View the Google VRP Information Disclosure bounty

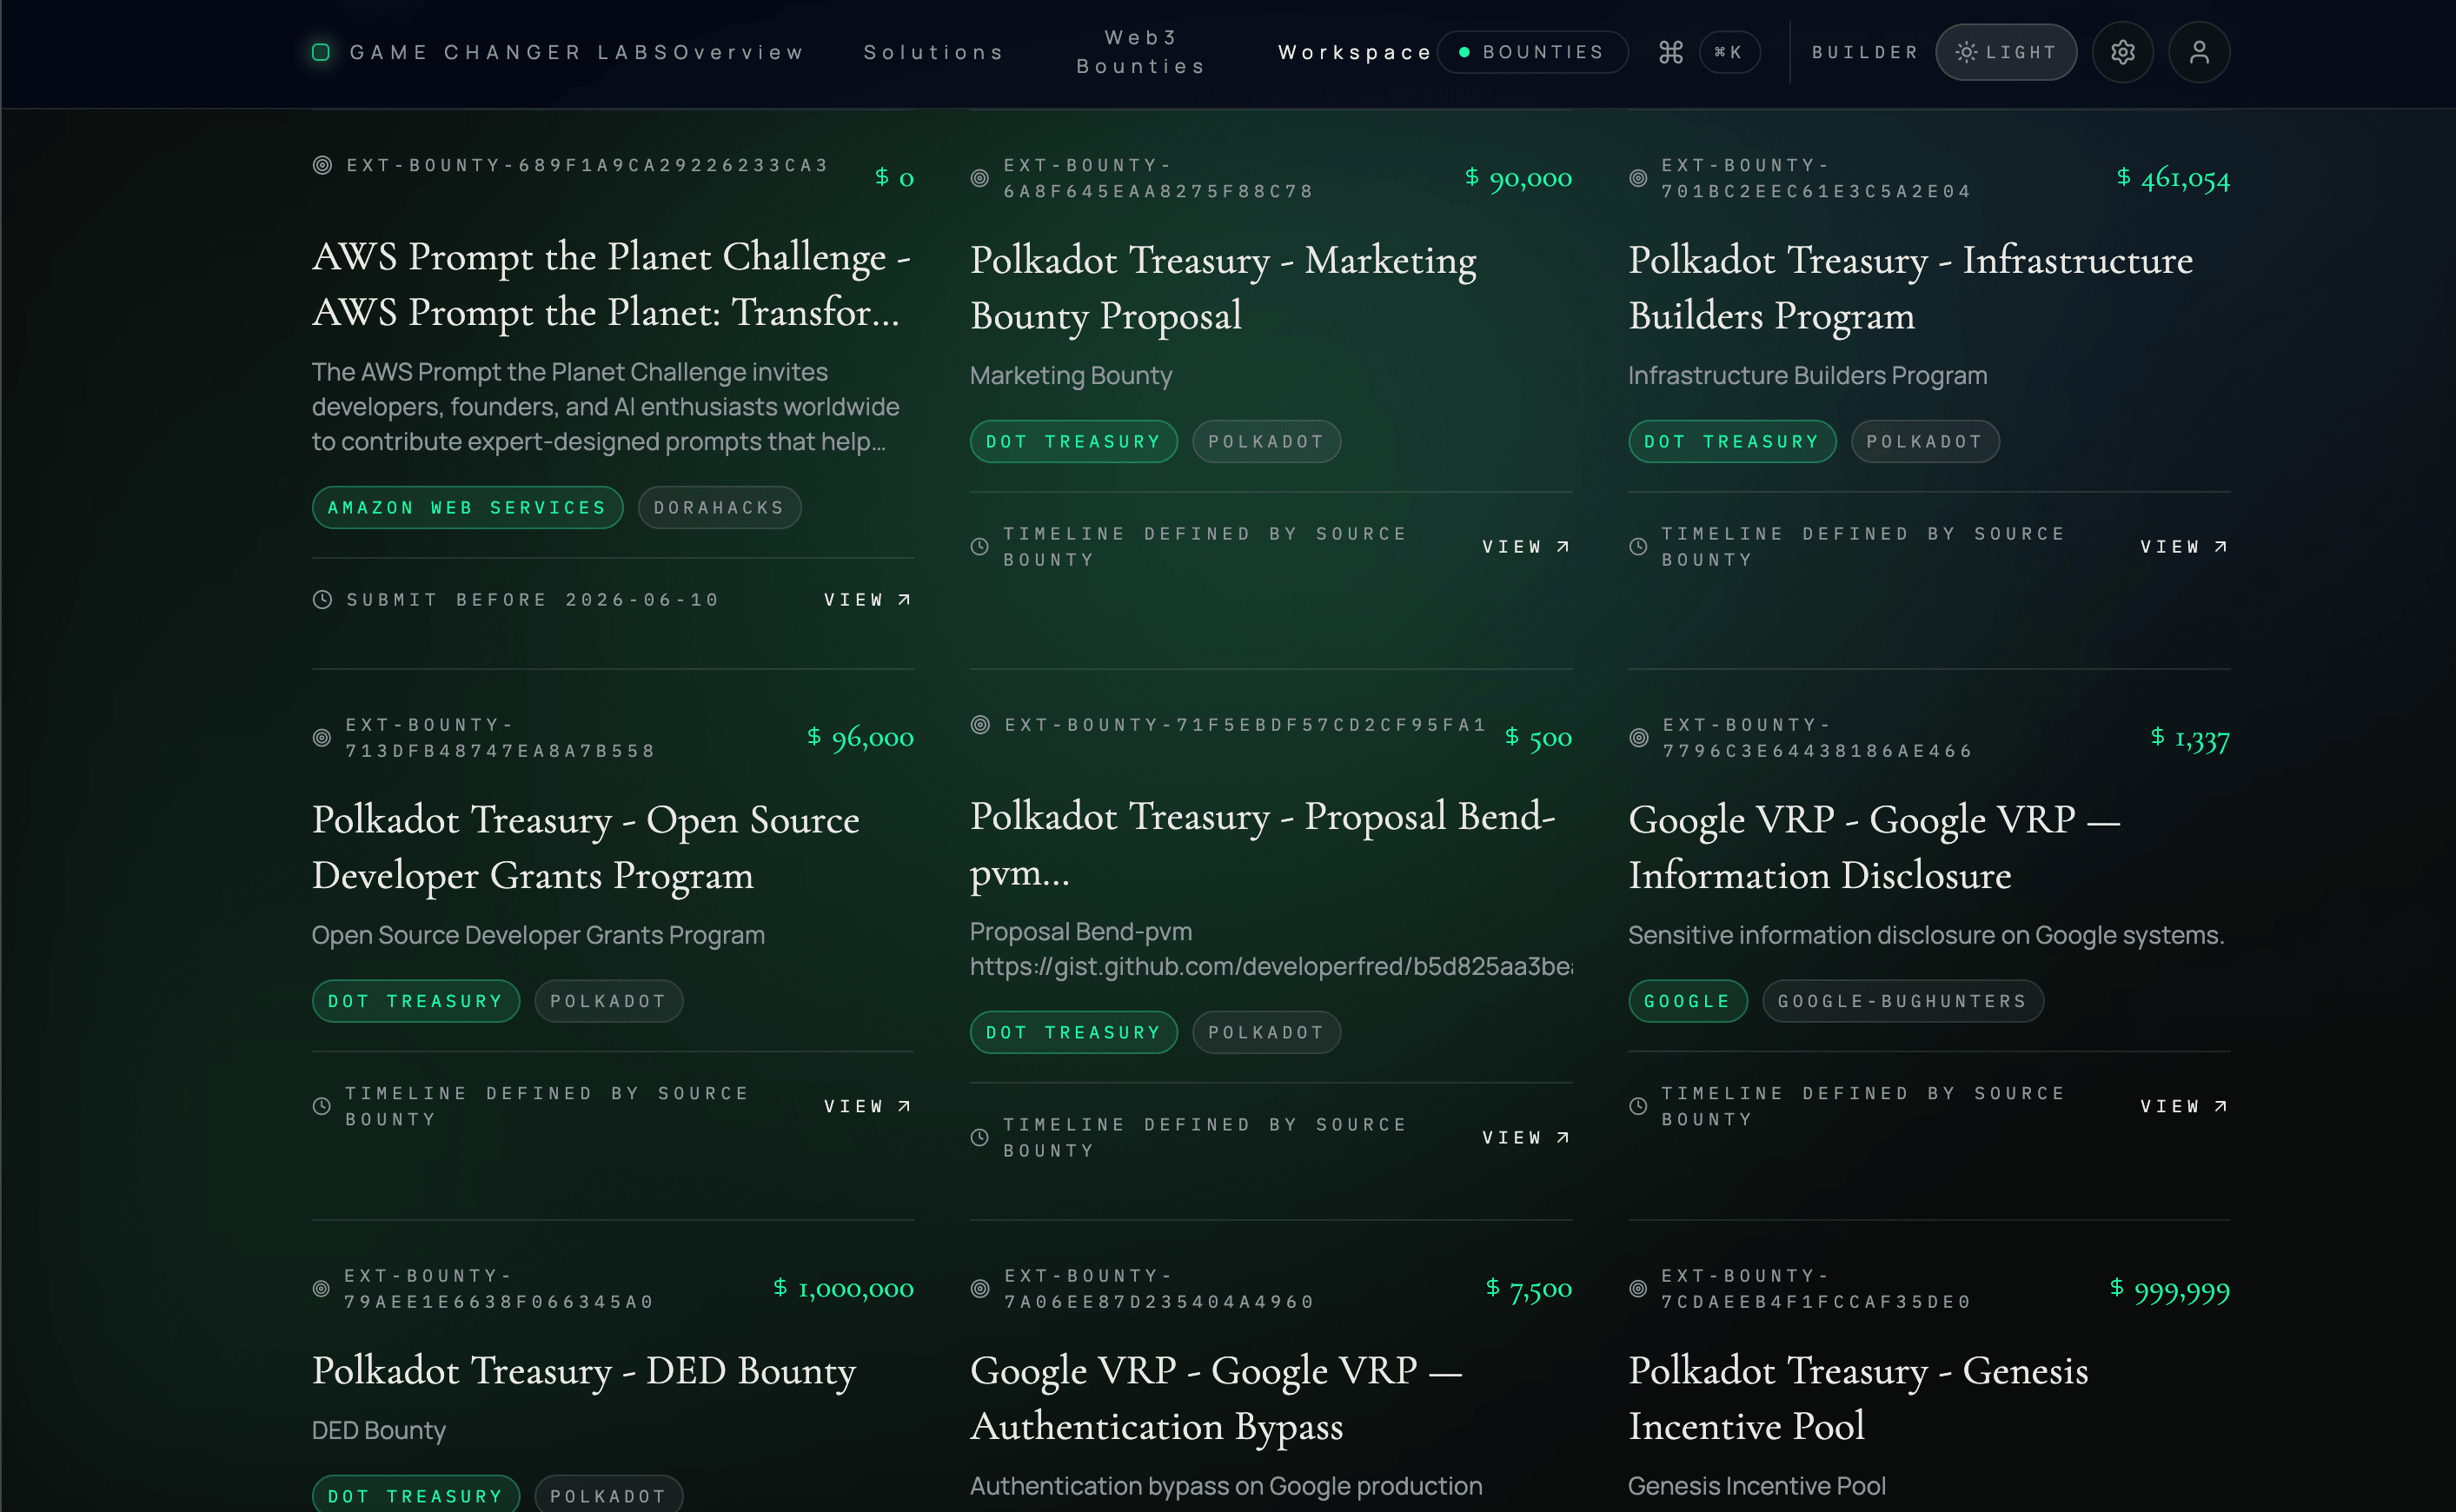2183,1106
